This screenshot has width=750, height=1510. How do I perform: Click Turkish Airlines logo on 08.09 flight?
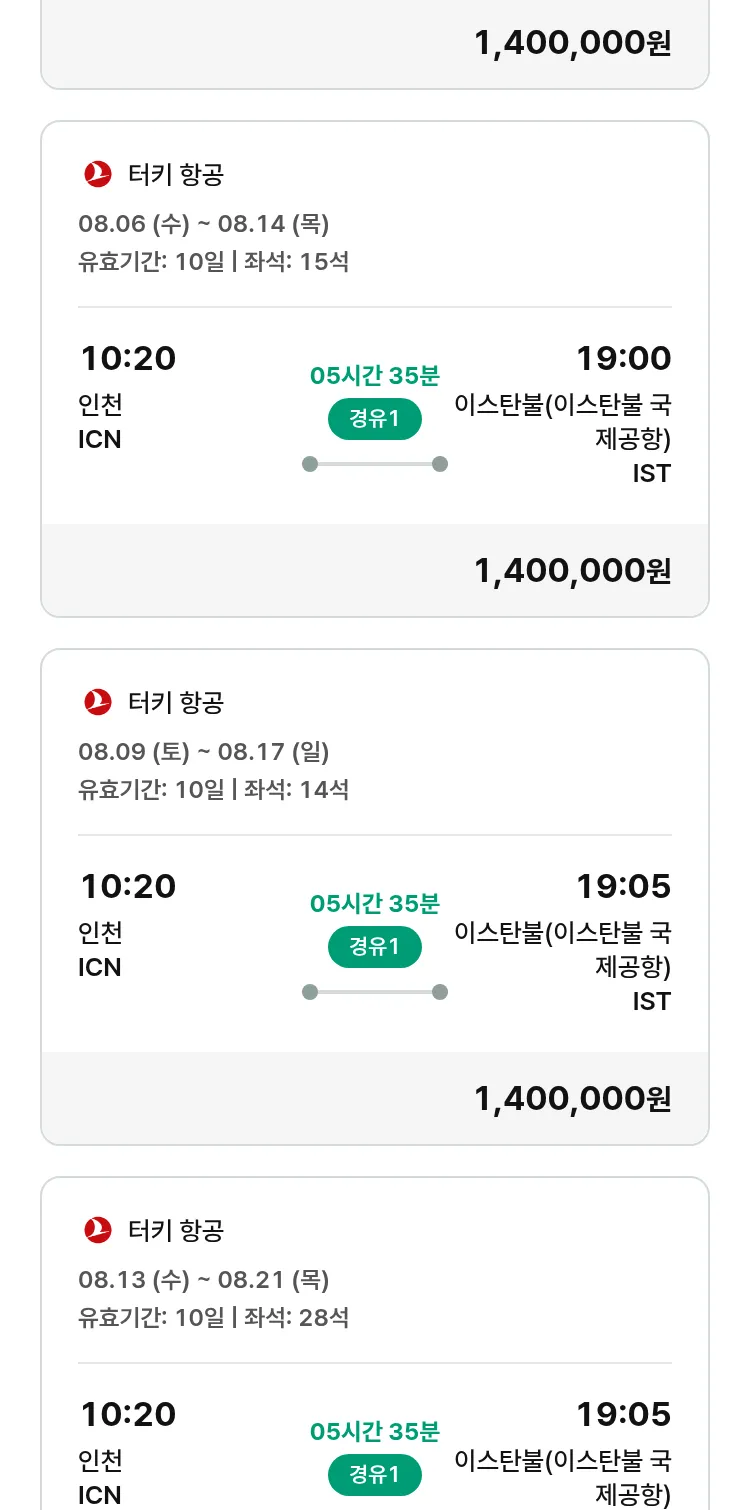coord(98,702)
